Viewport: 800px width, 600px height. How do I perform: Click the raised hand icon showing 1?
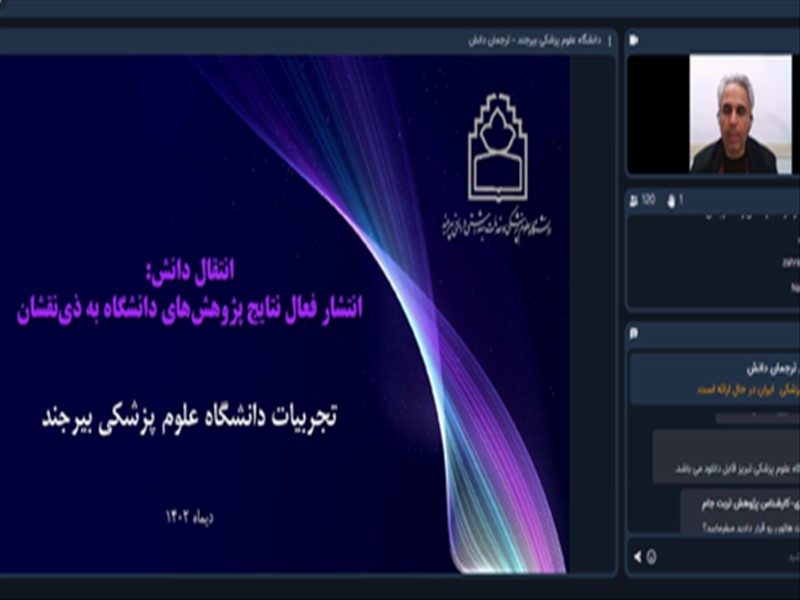(671, 201)
